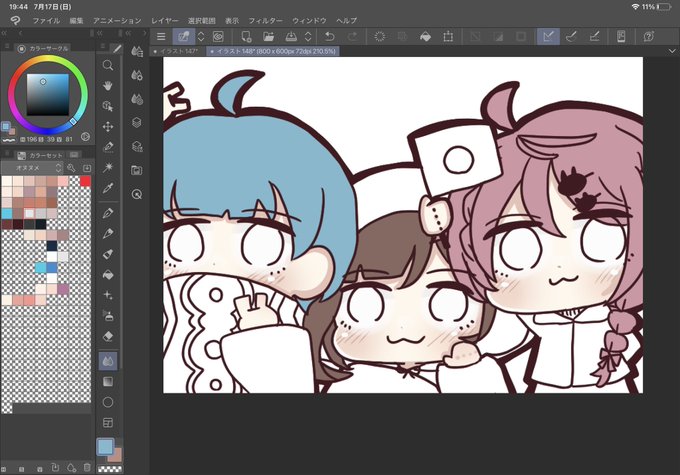Open the smartphone companion mode icon

point(621,36)
